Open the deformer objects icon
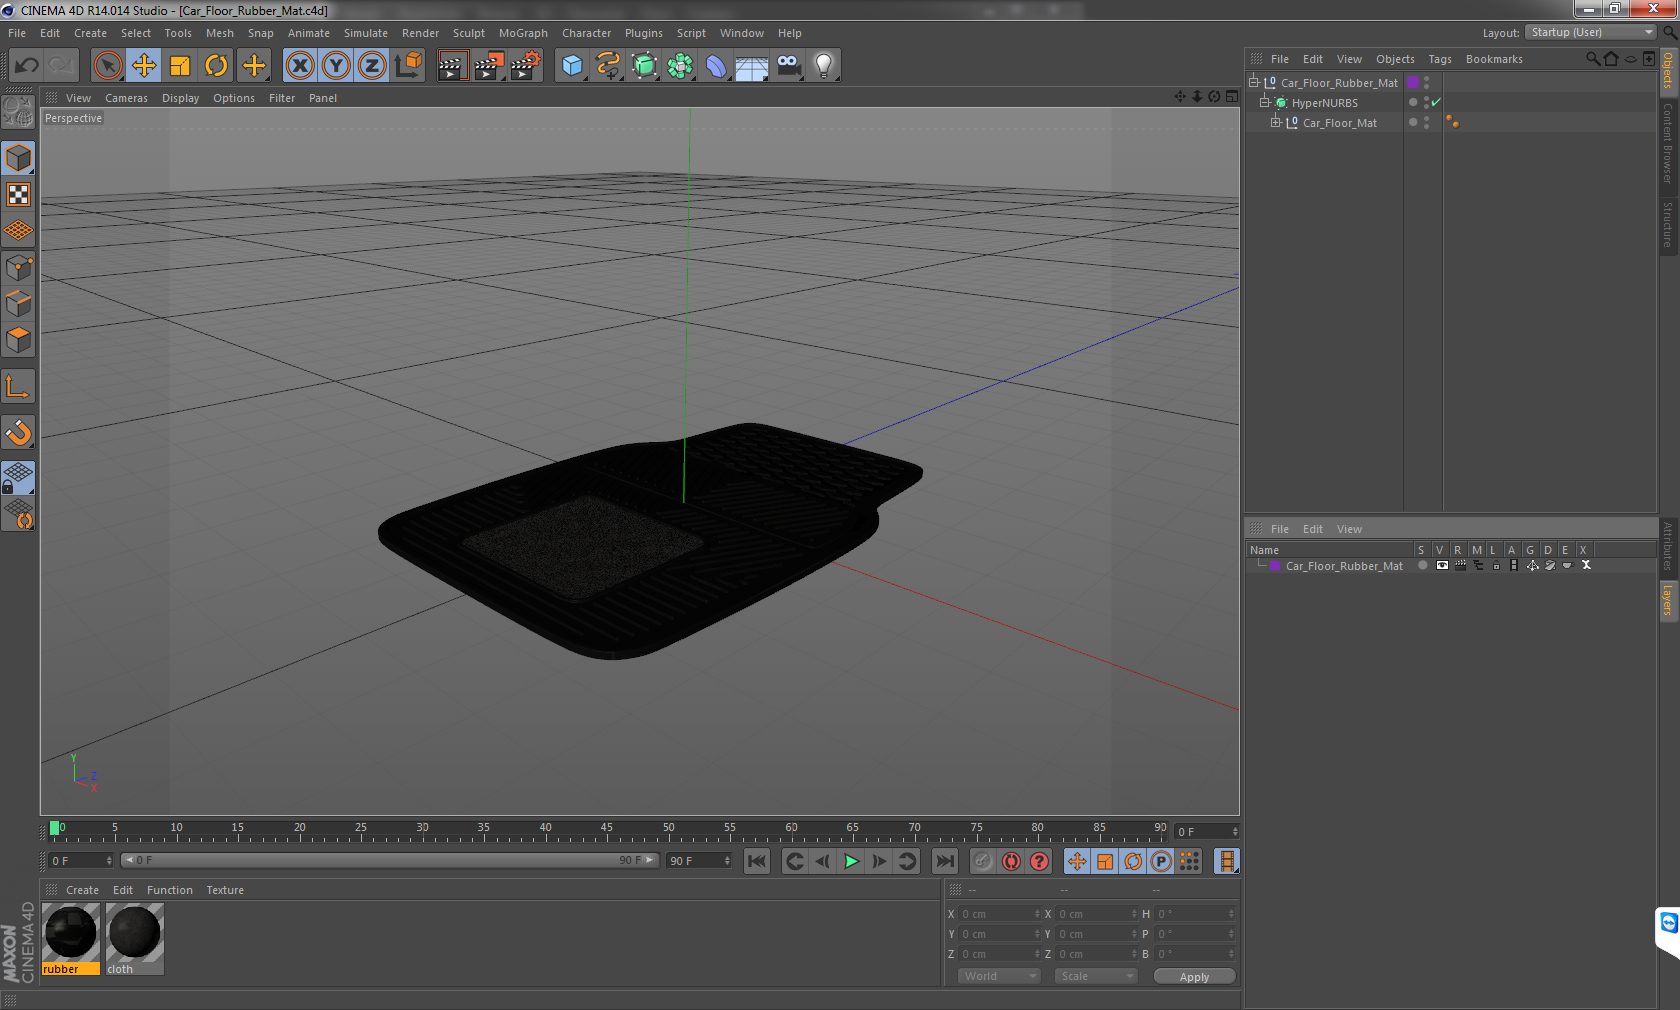Image resolution: width=1680 pixels, height=1010 pixels. (x=716, y=66)
